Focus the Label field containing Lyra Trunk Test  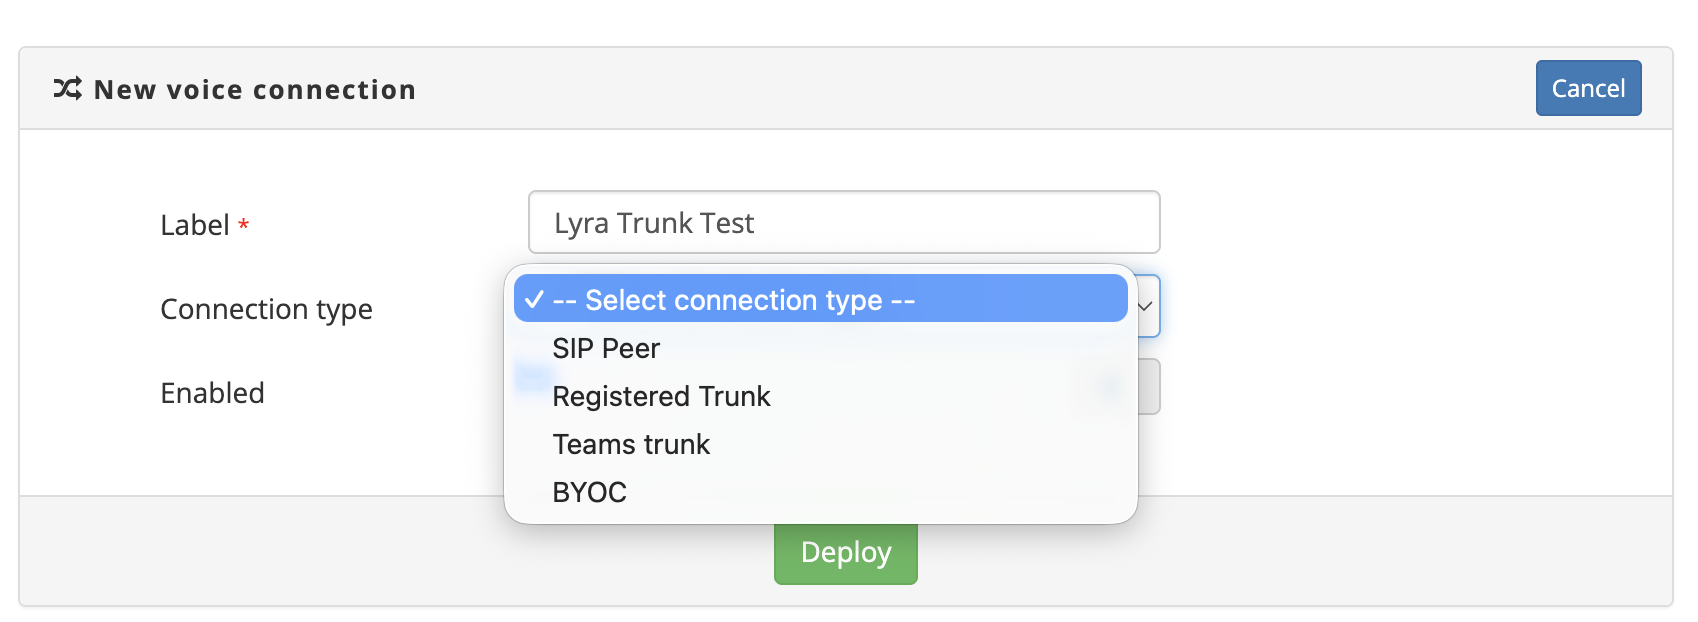pyautogui.click(x=843, y=222)
